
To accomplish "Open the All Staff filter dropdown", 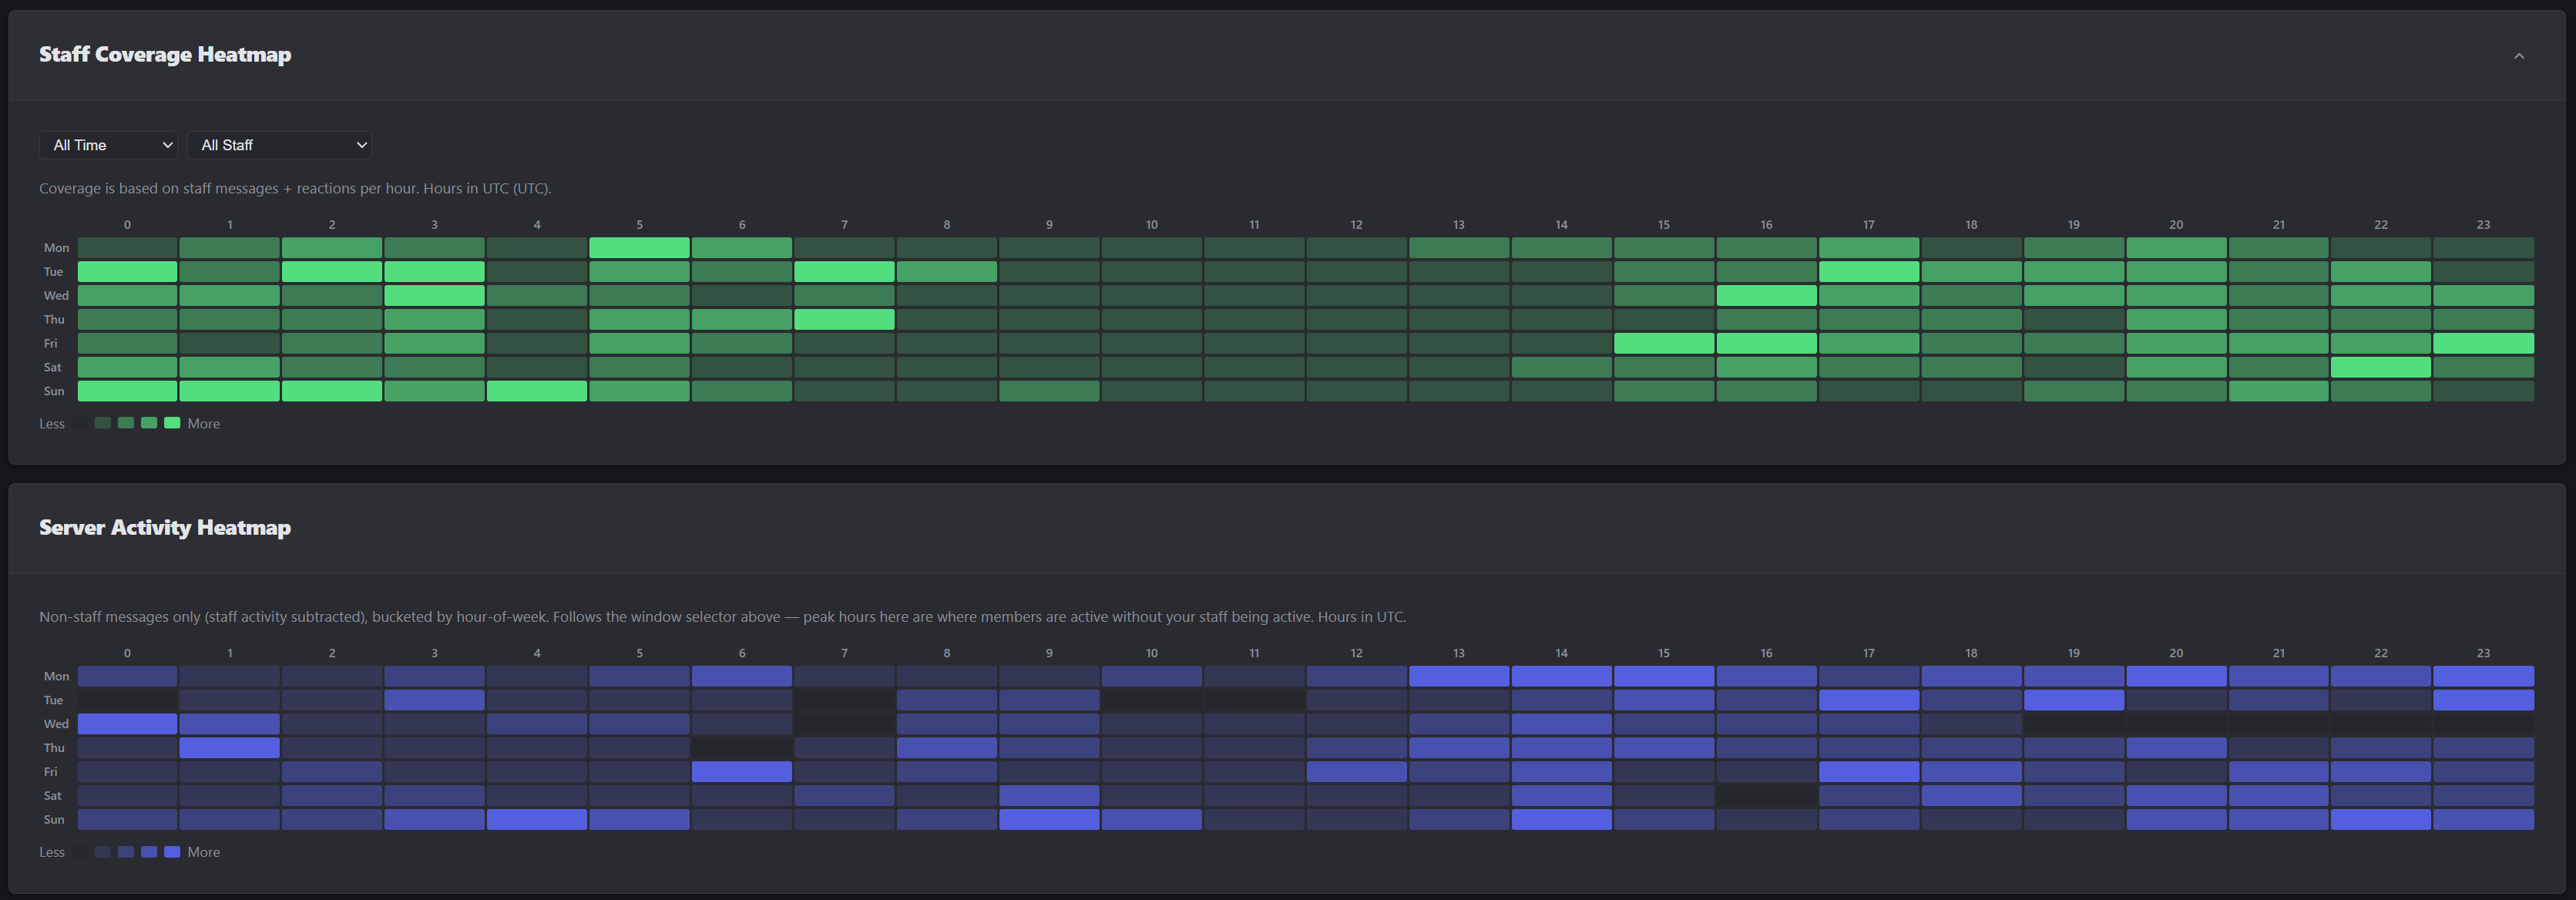I will click(279, 145).
